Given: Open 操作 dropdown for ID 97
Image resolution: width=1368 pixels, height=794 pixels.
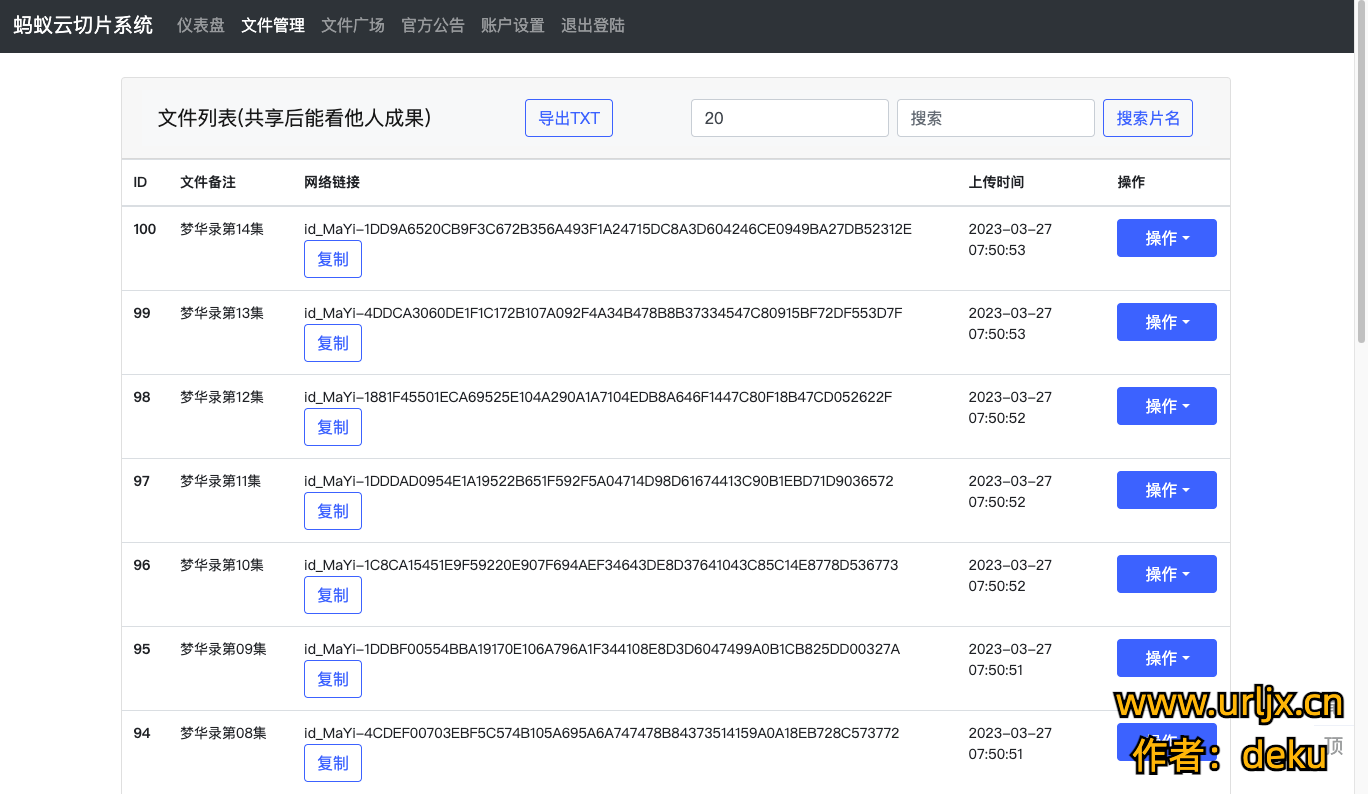Looking at the screenshot, I should pos(1167,490).
